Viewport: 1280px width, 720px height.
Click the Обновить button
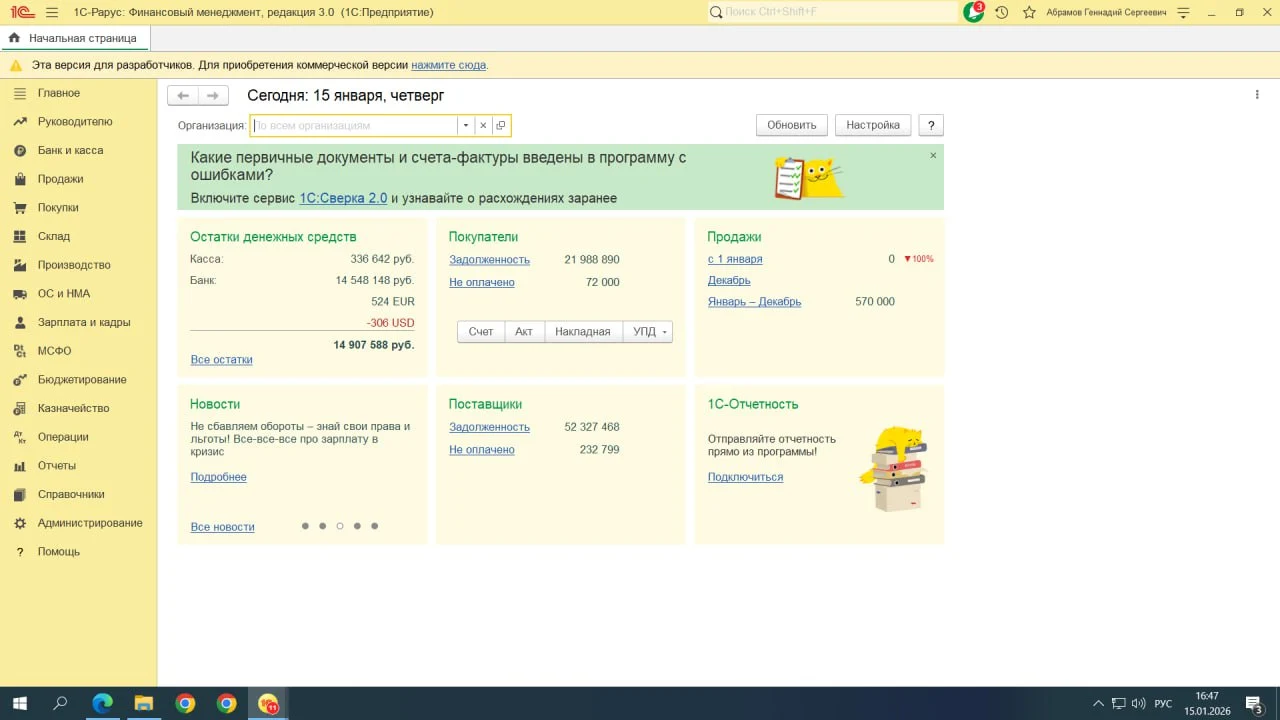(x=792, y=125)
